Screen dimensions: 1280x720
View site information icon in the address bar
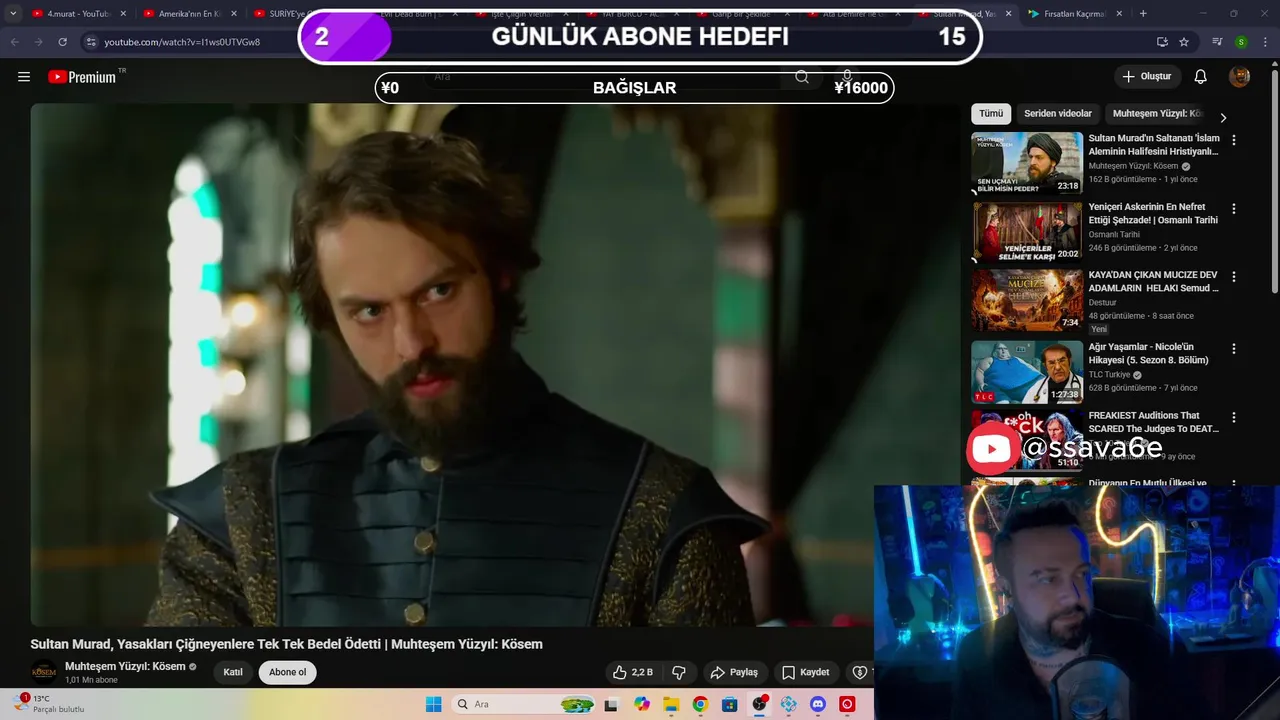coord(91,42)
